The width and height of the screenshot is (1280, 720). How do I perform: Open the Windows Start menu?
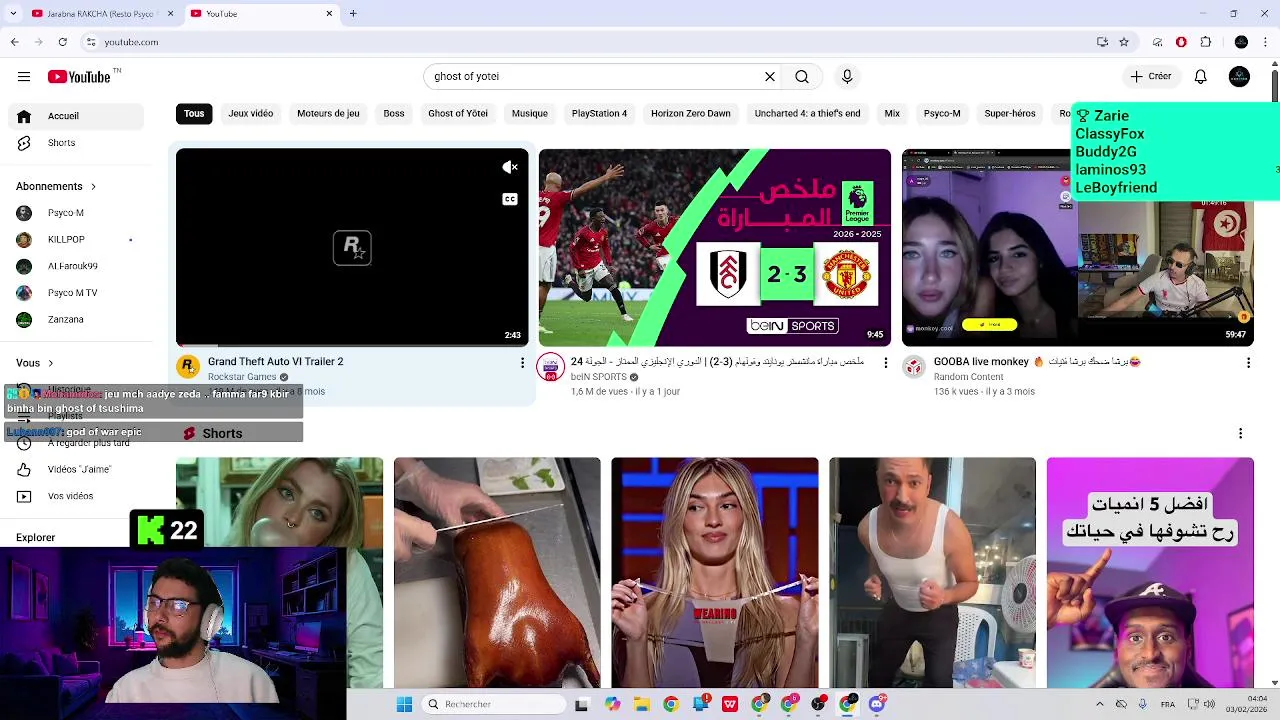404,704
